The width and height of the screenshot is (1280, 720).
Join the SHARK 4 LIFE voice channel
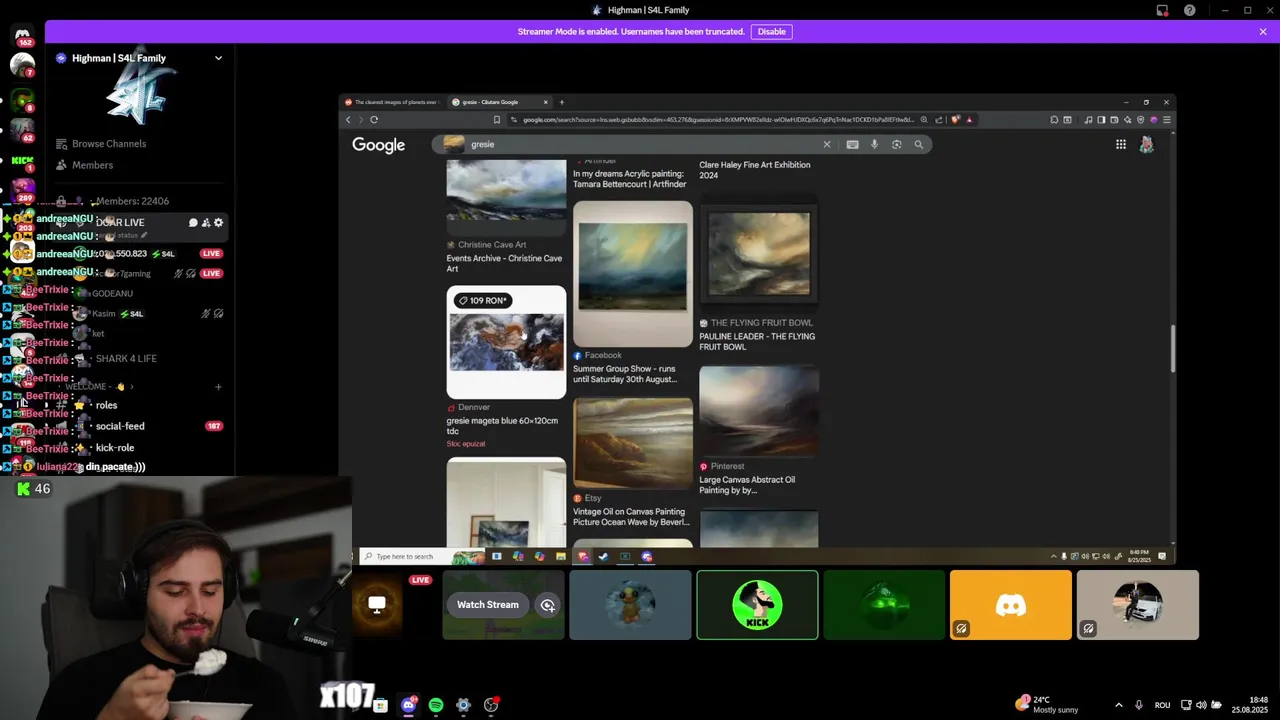[126, 359]
